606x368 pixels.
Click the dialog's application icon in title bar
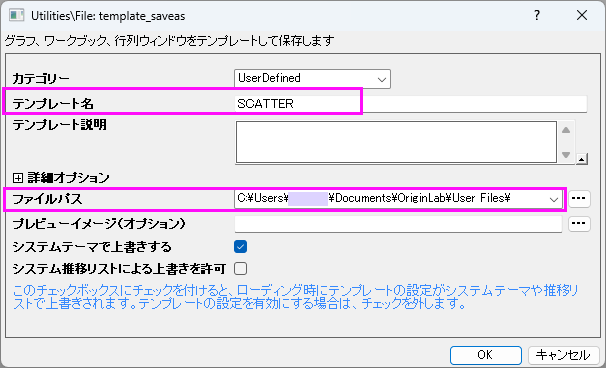pos(17,15)
